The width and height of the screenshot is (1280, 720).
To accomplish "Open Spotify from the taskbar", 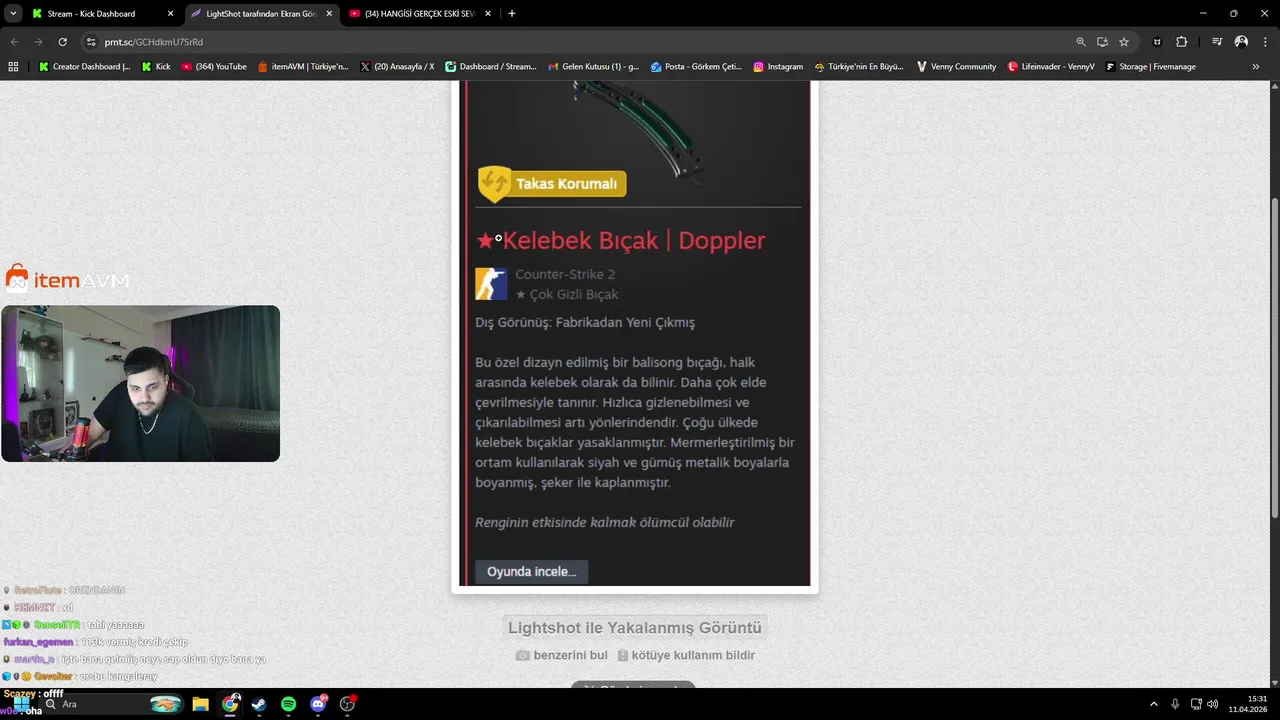I will pyautogui.click(x=288, y=704).
